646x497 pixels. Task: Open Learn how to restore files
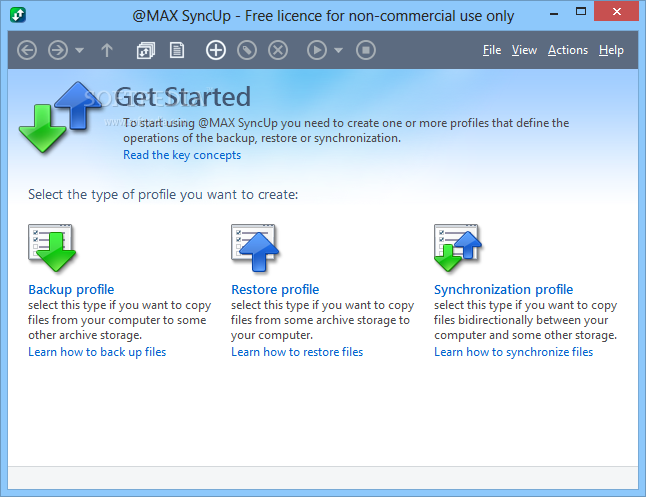coord(297,352)
